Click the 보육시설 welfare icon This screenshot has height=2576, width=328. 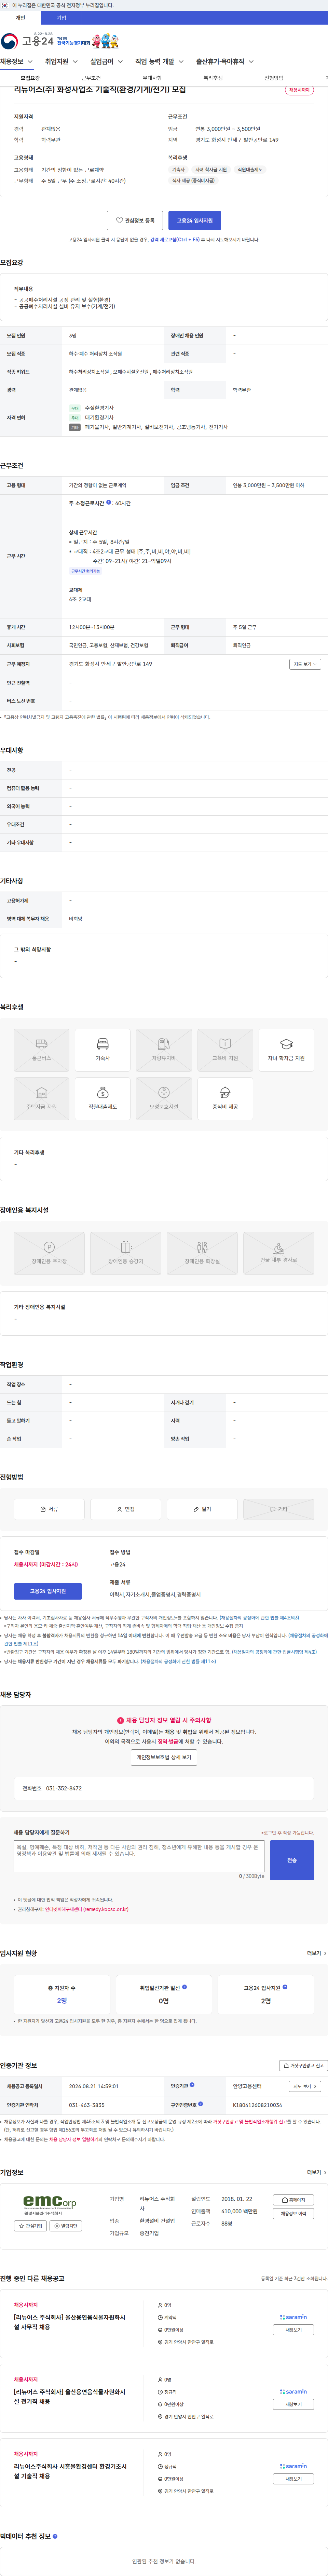164,1099
